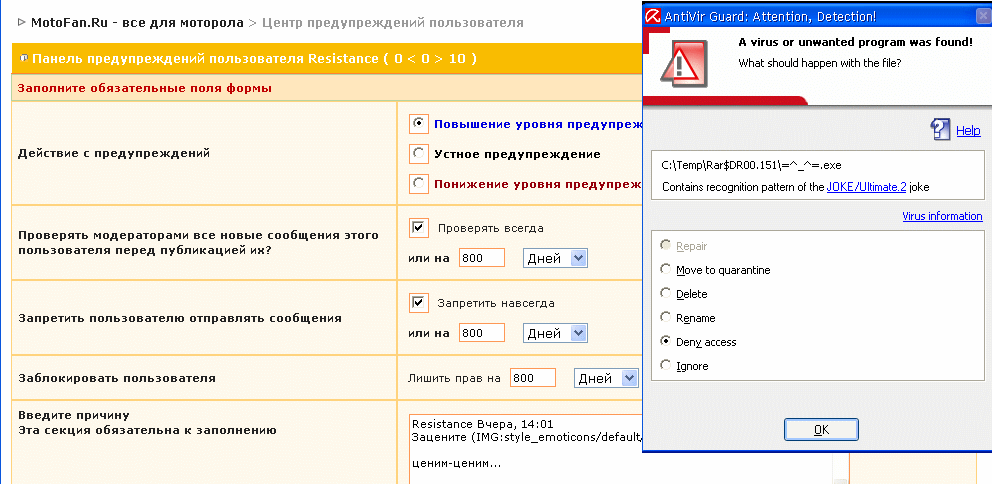The width and height of the screenshot is (992, 484).
Task: Click days field in message ban row
Action: (x=482, y=333)
